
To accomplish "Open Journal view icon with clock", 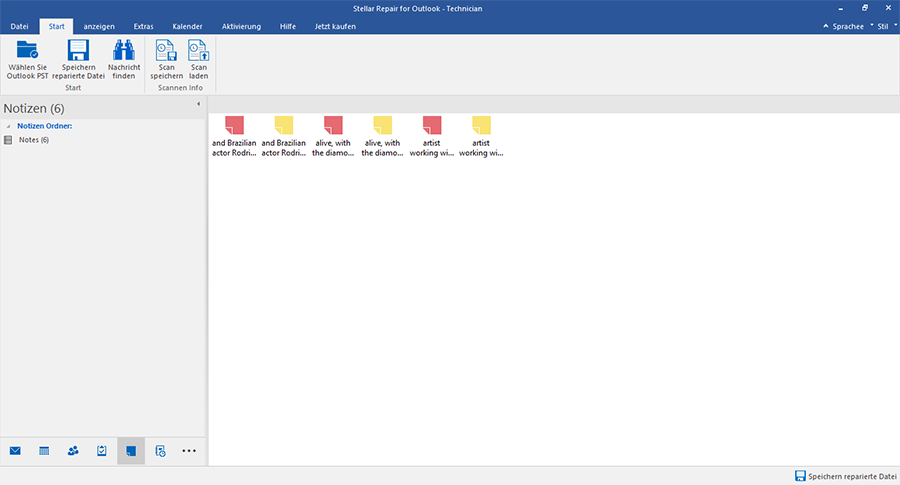I will click(x=160, y=451).
